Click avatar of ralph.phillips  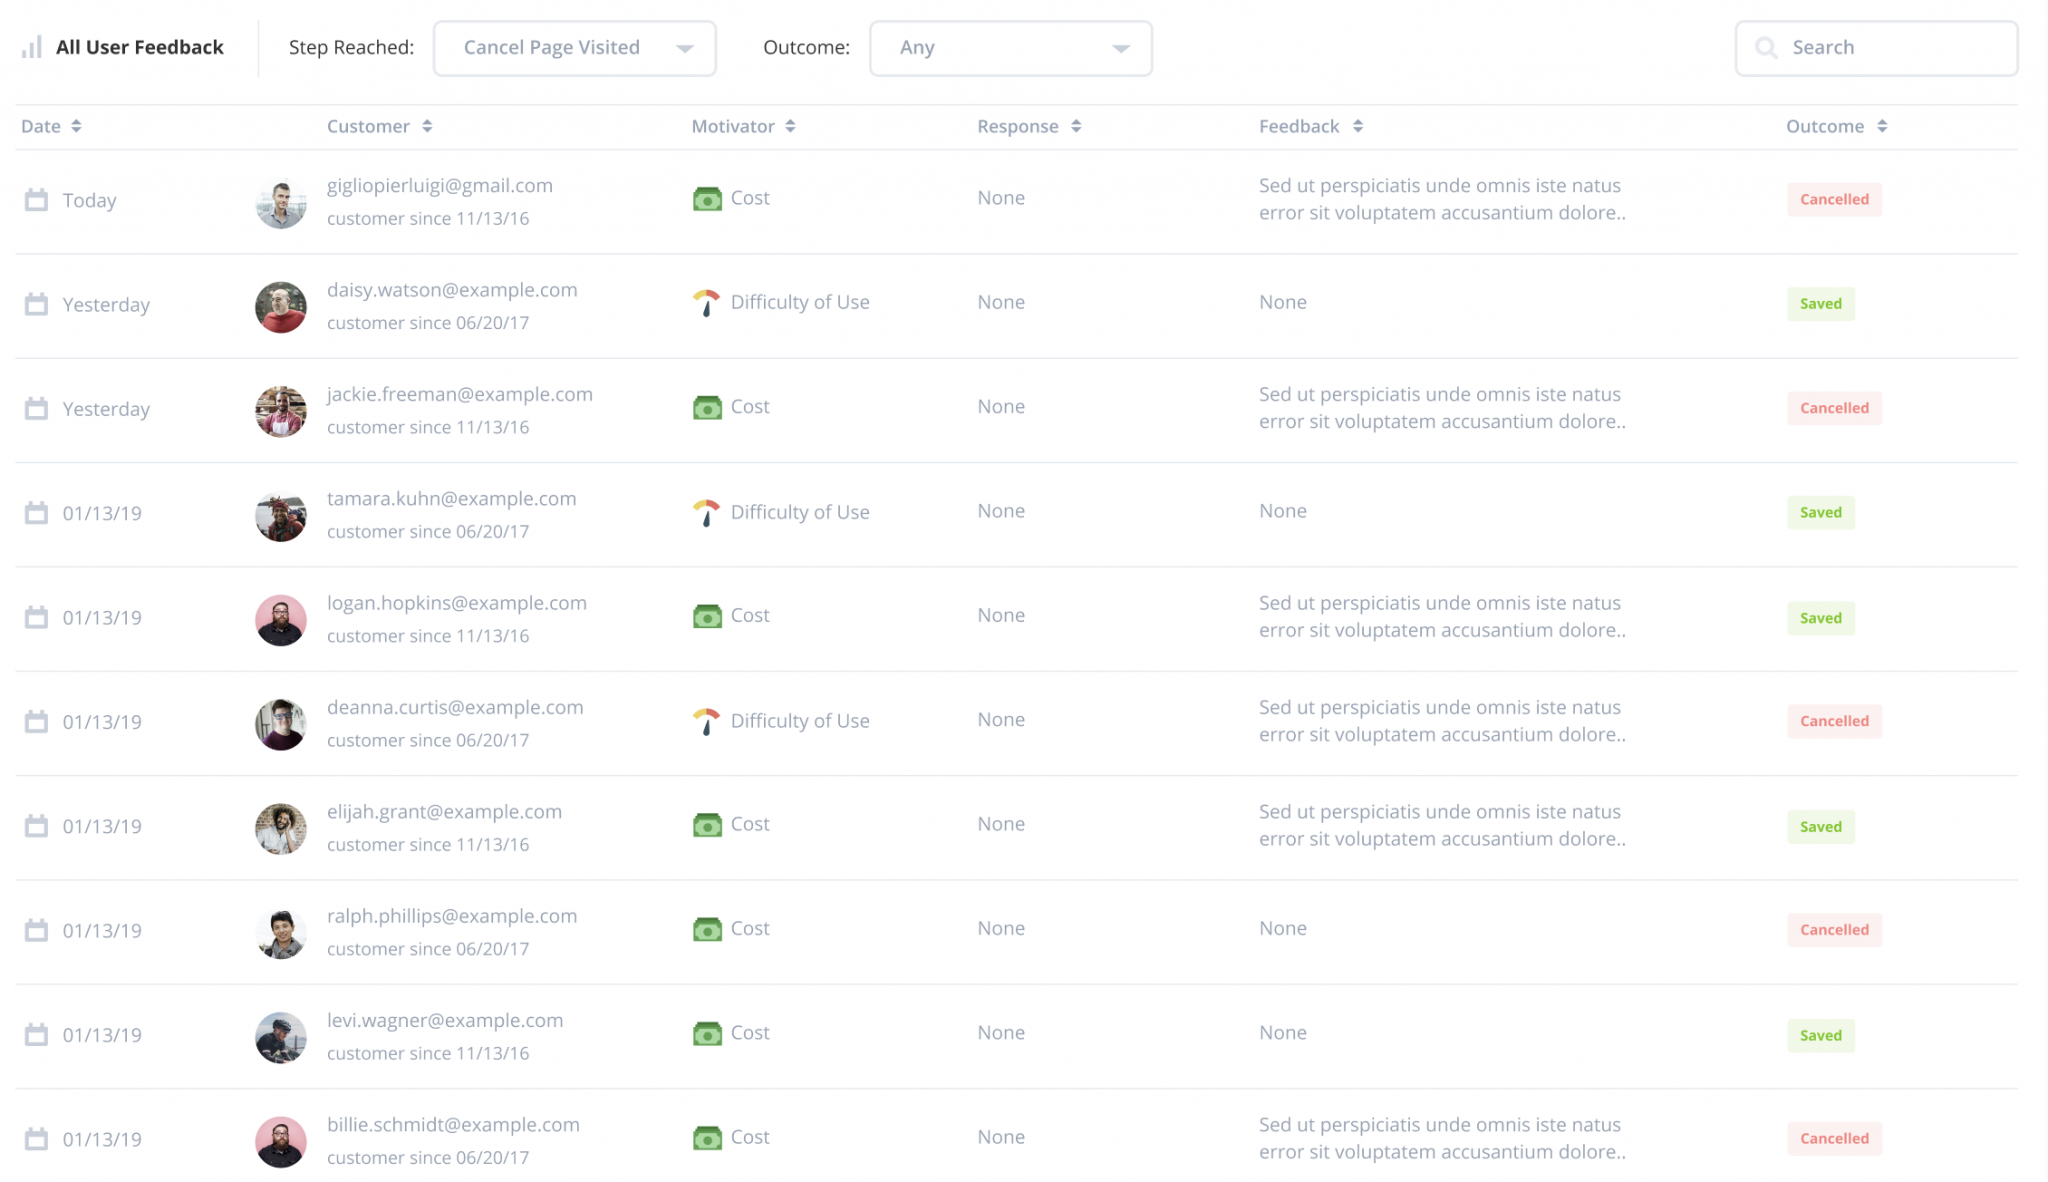(281, 934)
